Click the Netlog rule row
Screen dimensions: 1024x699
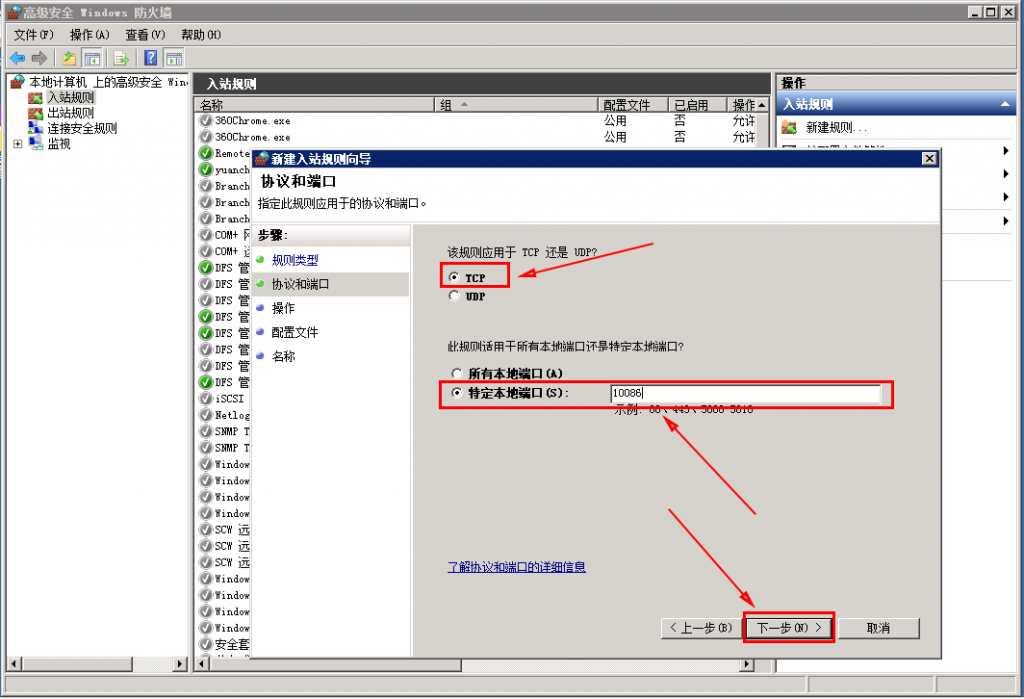[x=224, y=415]
